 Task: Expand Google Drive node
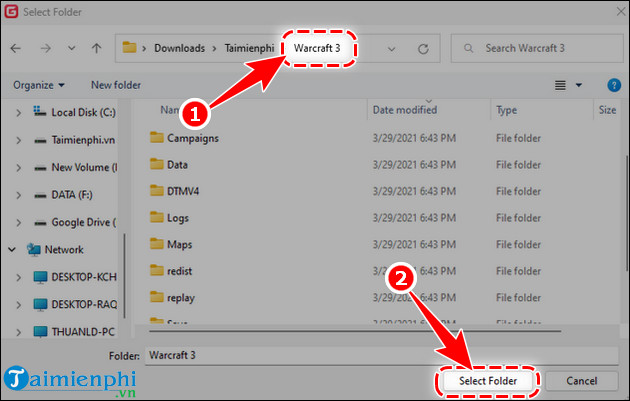click(x=18, y=223)
